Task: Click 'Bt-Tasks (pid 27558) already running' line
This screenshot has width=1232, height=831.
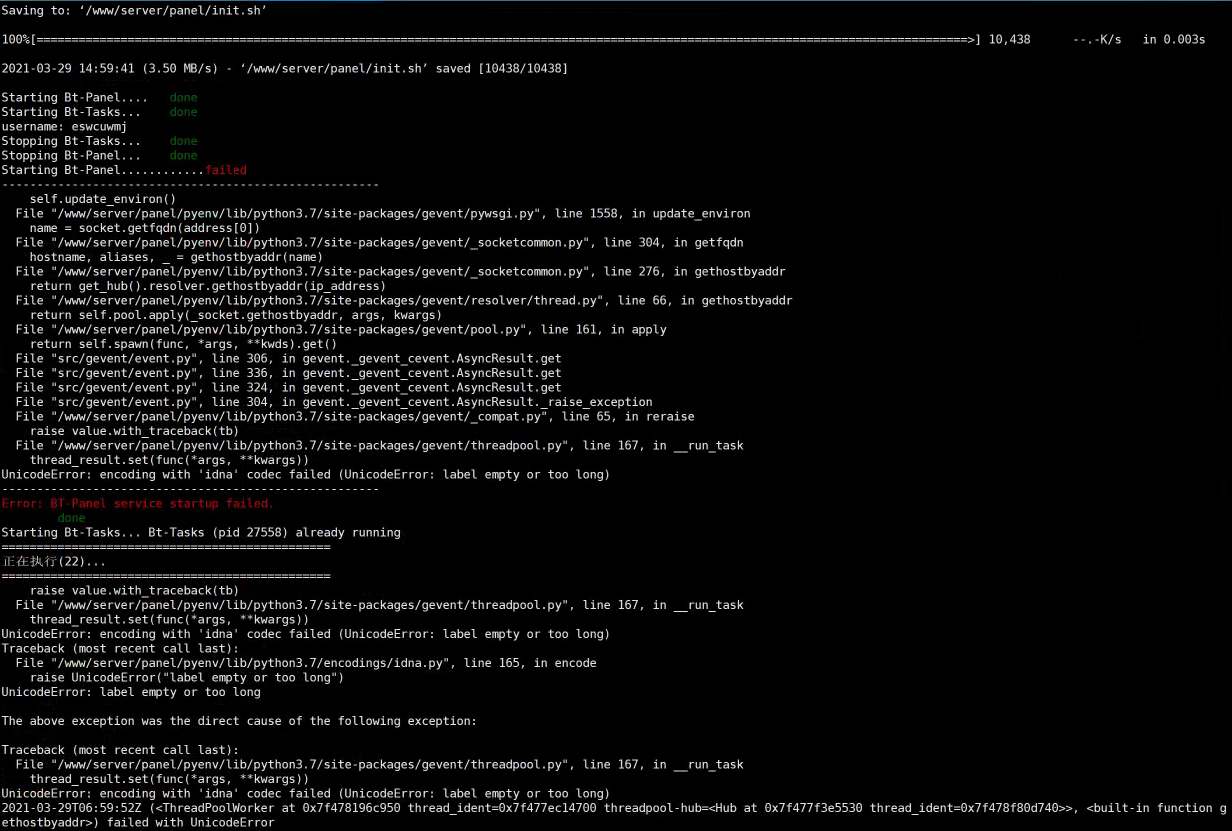Action: point(274,533)
